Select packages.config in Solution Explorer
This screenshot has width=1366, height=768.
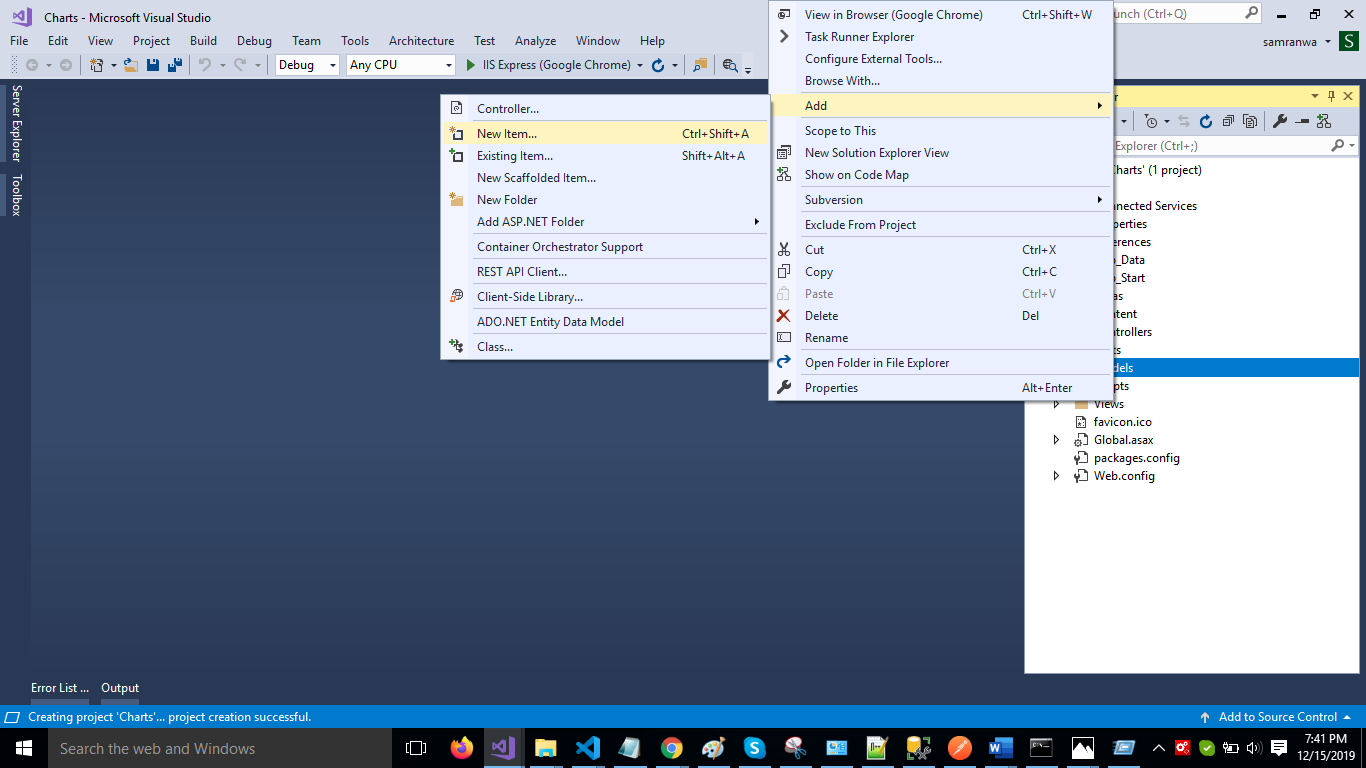point(1136,458)
